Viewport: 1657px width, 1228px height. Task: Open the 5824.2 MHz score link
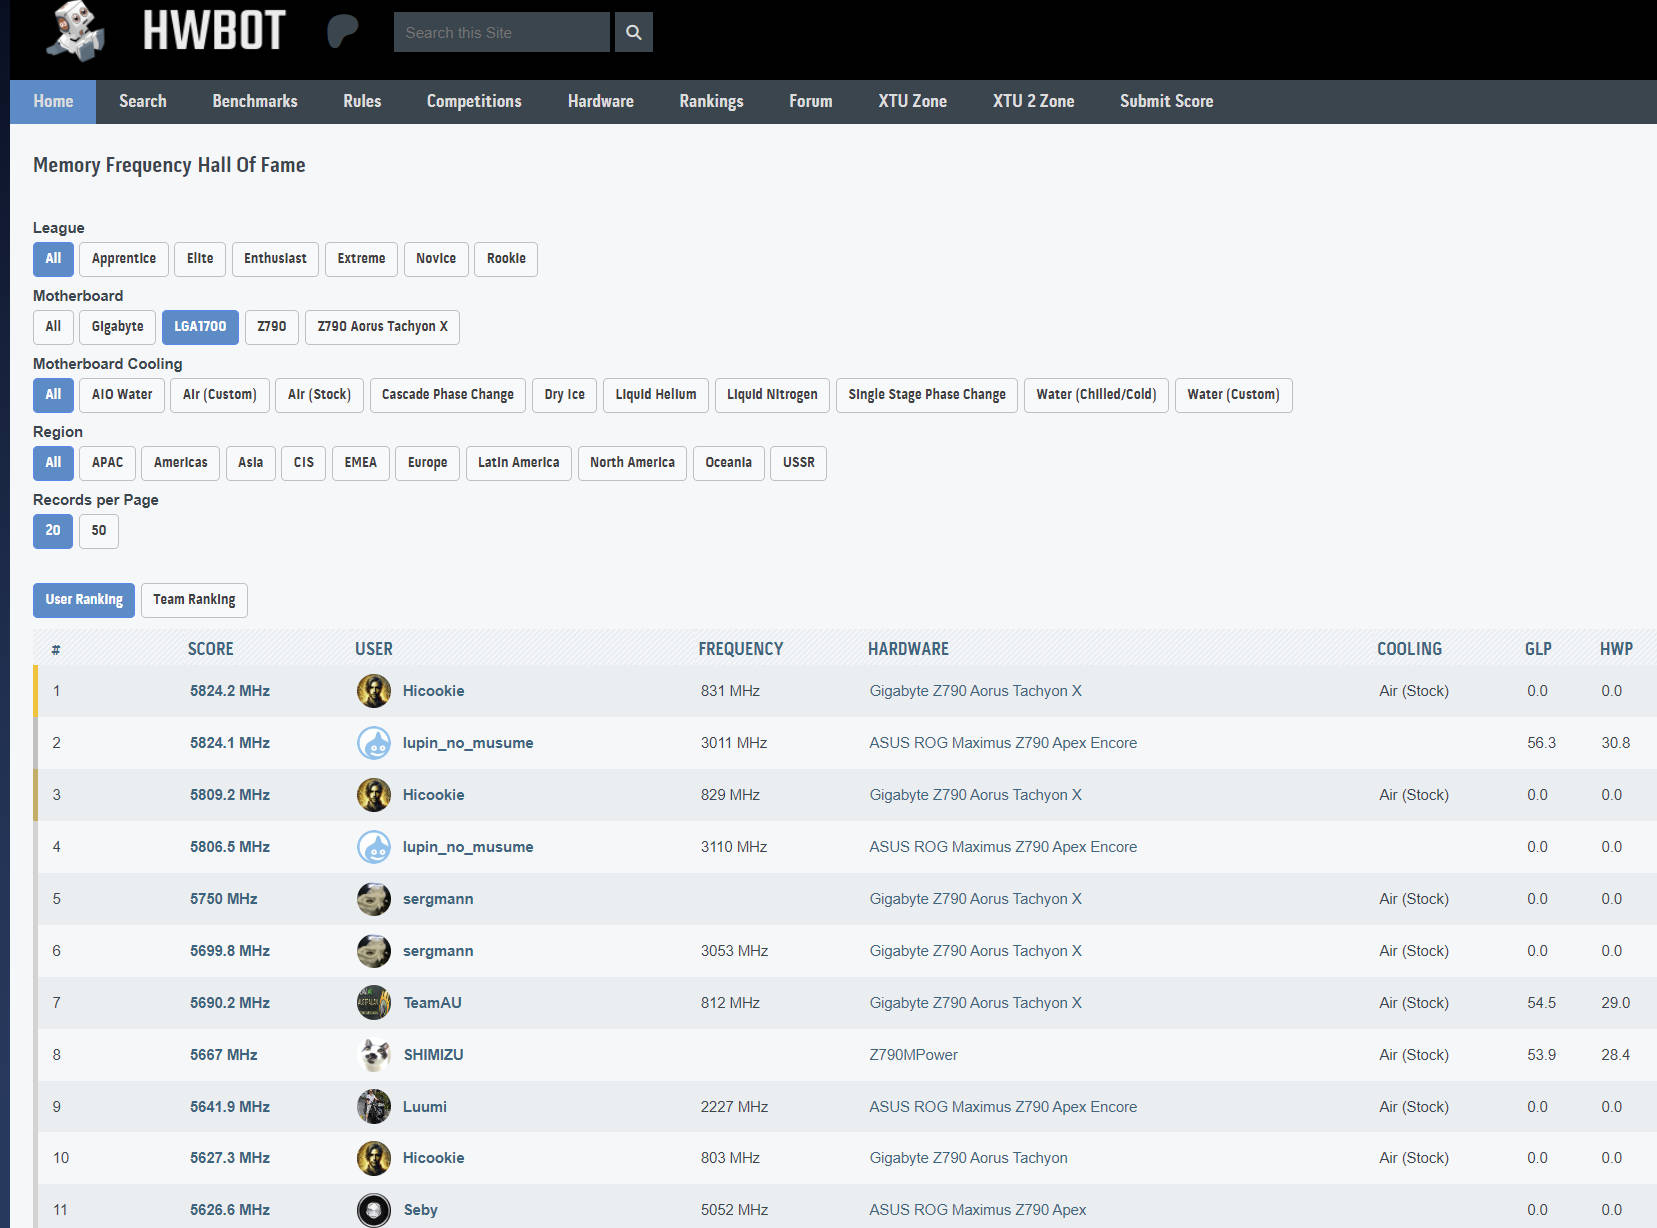click(x=230, y=691)
